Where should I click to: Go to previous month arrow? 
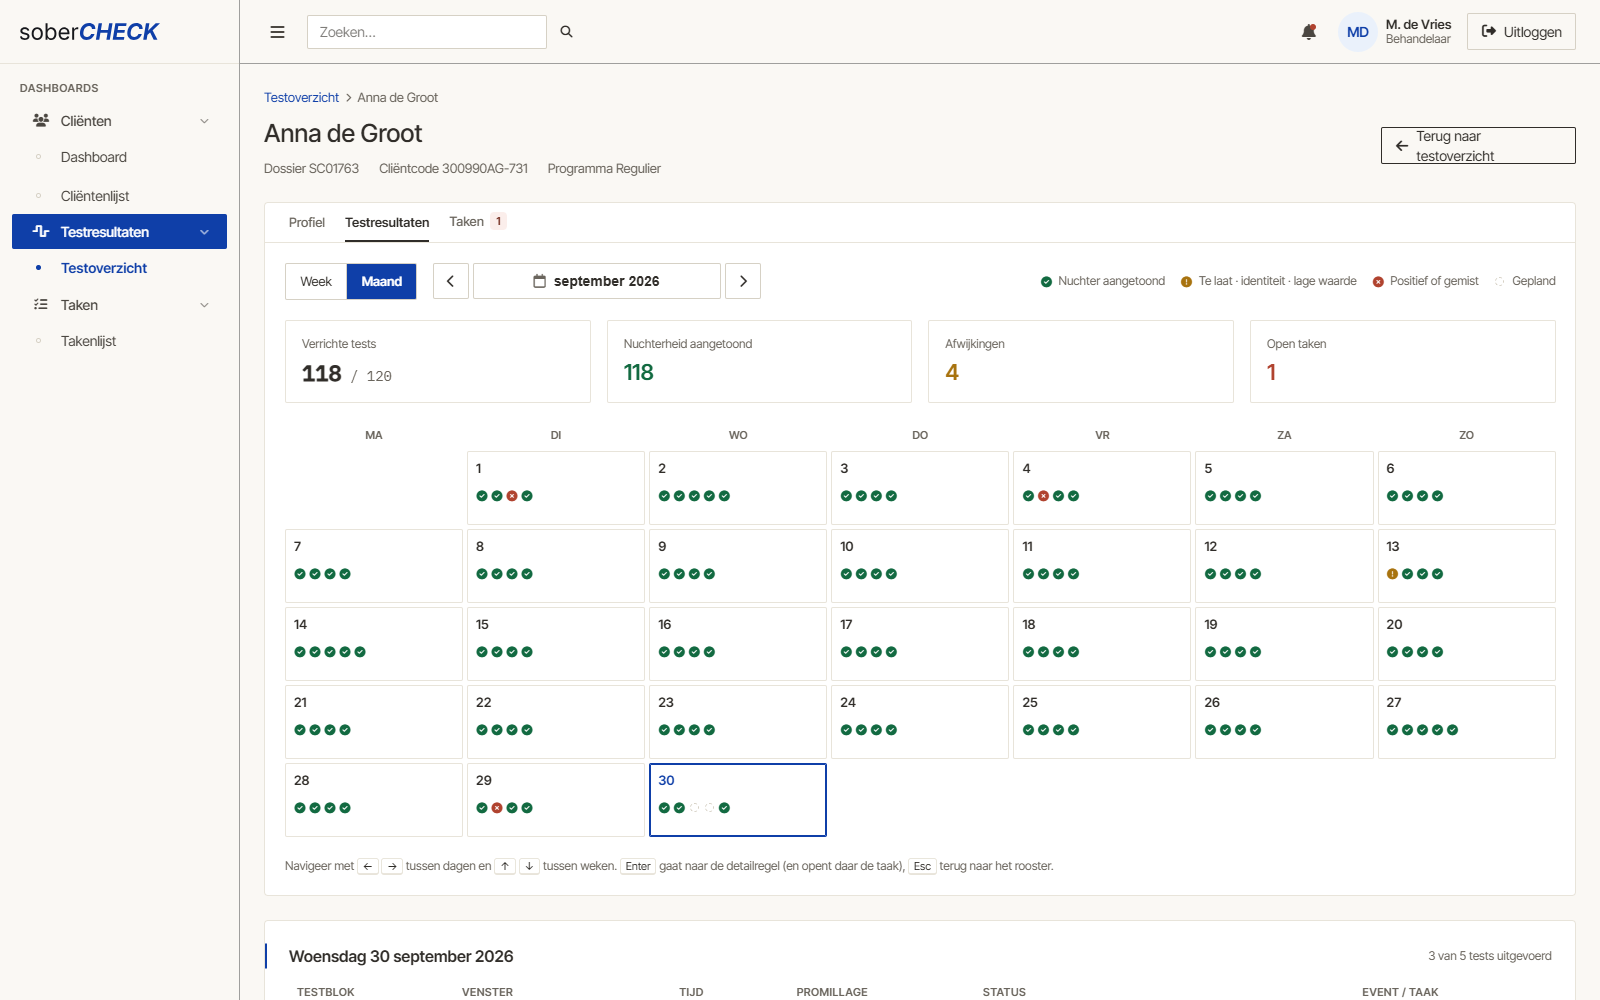click(451, 281)
